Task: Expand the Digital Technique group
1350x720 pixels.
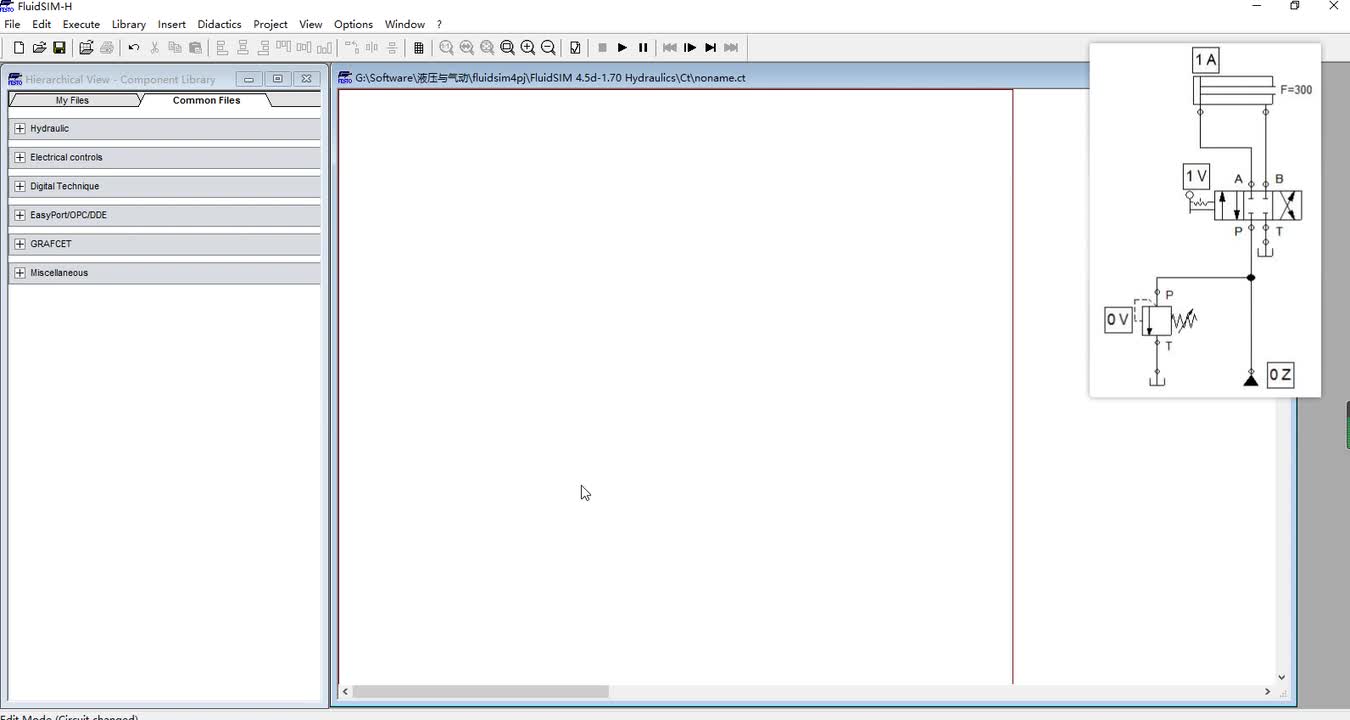Action: click(20, 187)
